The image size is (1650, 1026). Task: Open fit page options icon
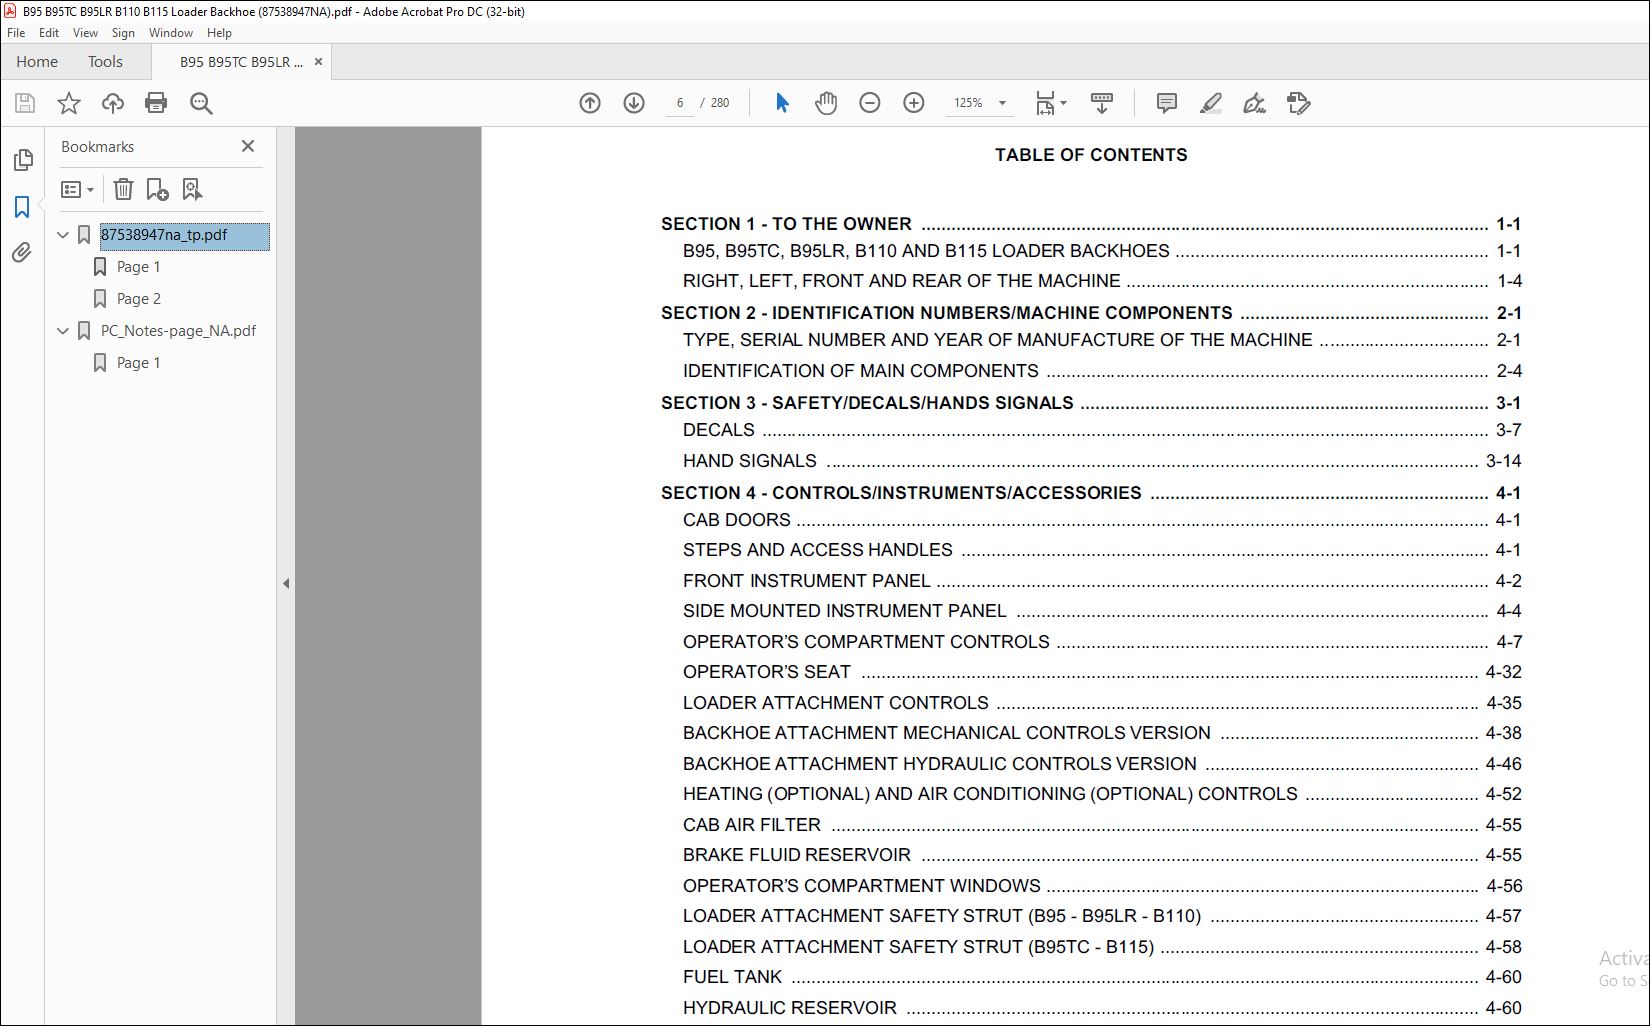1050,103
